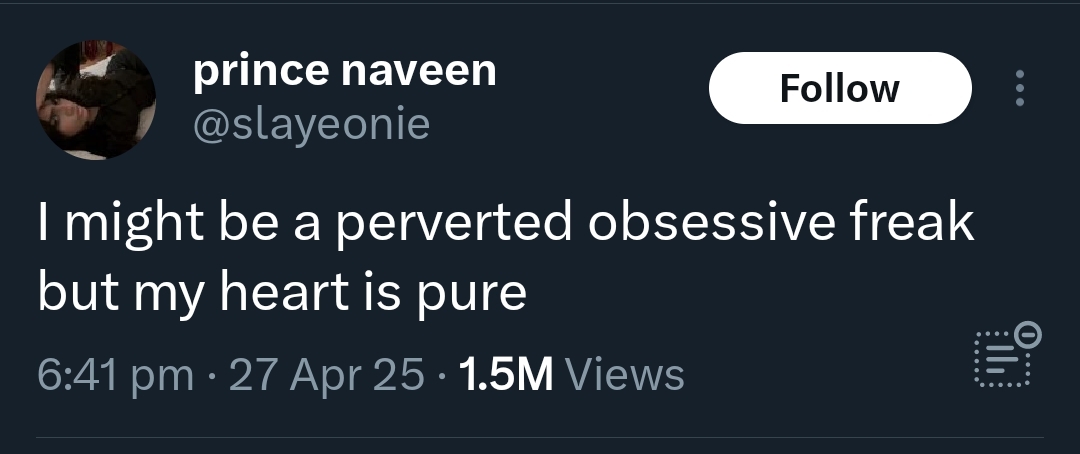Image resolution: width=1080 pixels, height=454 pixels.
Task: Click the word Views in tweet stats
Action: coord(625,375)
